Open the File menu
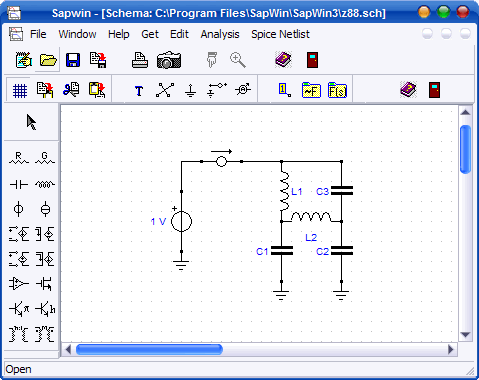The height and width of the screenshot is (380, 479). click(38, 34)
